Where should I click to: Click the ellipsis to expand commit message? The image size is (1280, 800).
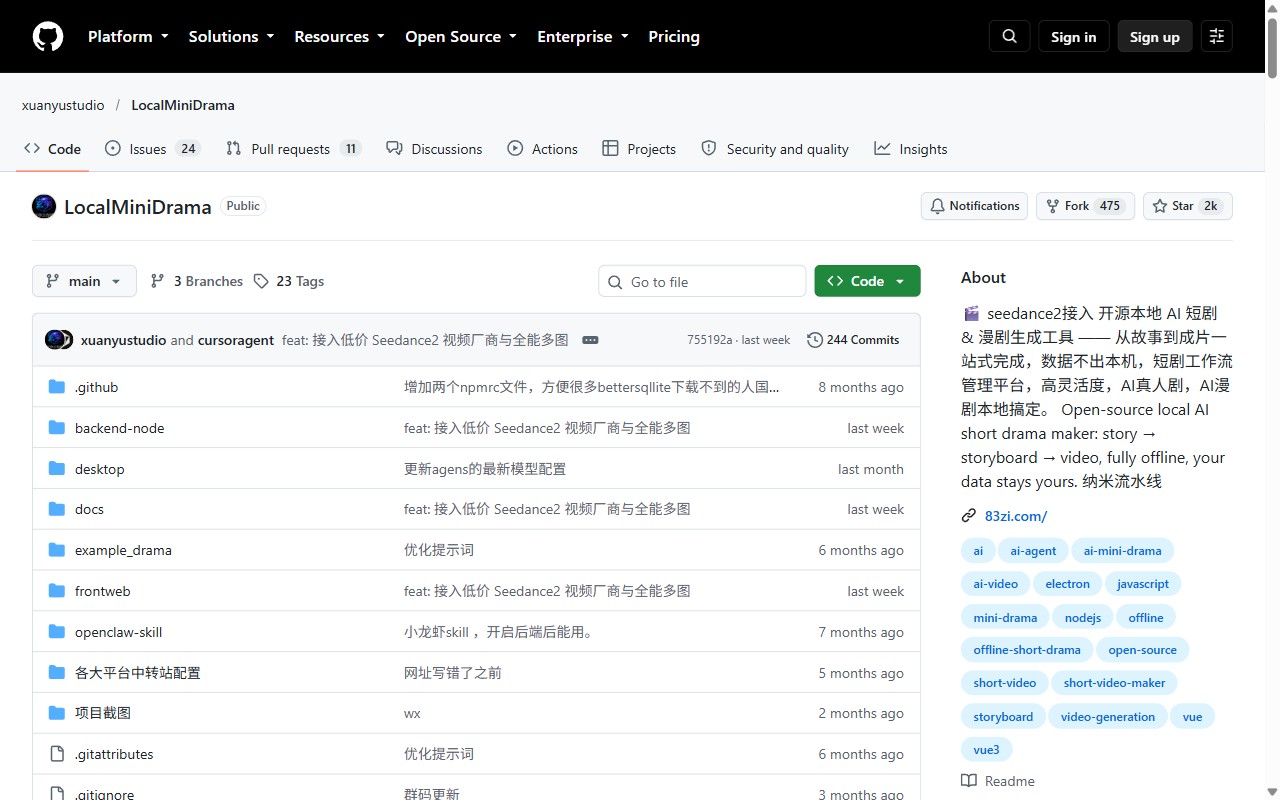(x=590, y=340)
